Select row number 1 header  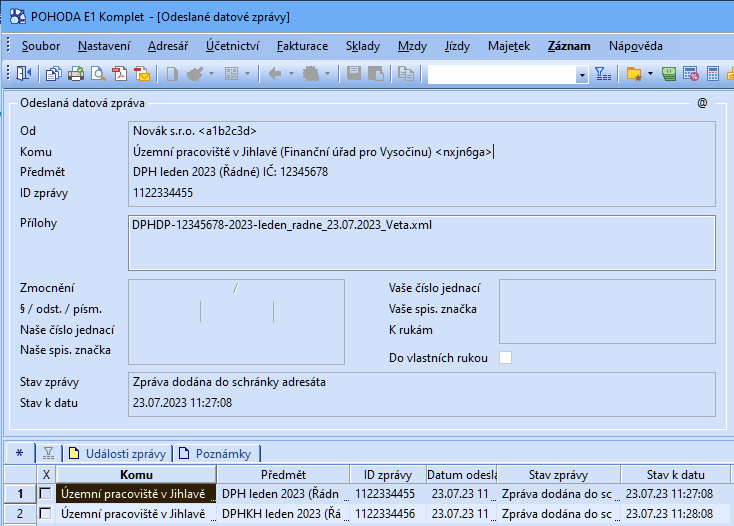coord(20,493)
